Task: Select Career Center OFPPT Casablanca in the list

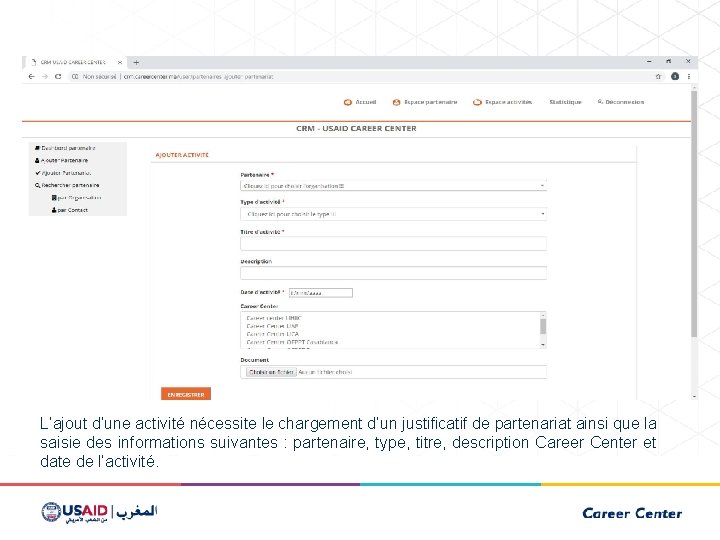Action: pos(292,343)
